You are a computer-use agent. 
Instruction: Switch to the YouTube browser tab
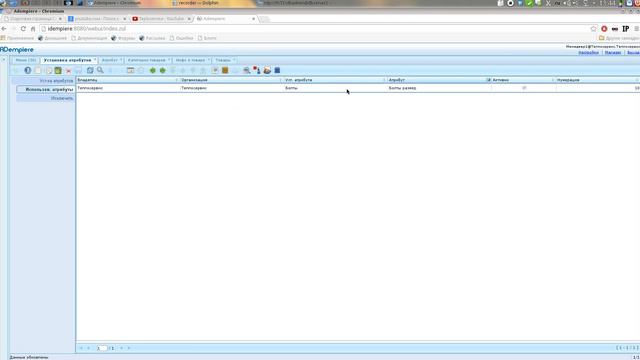[161, 19]
